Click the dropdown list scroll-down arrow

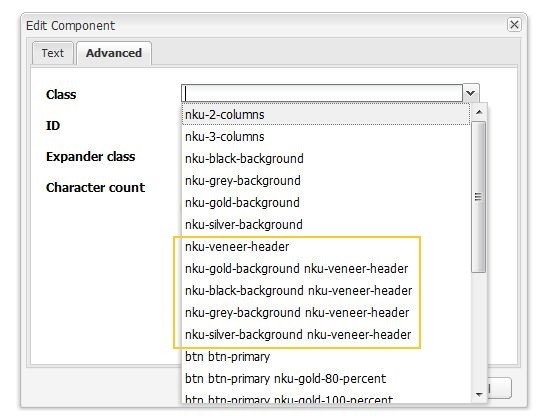click(x=479, y=395)
